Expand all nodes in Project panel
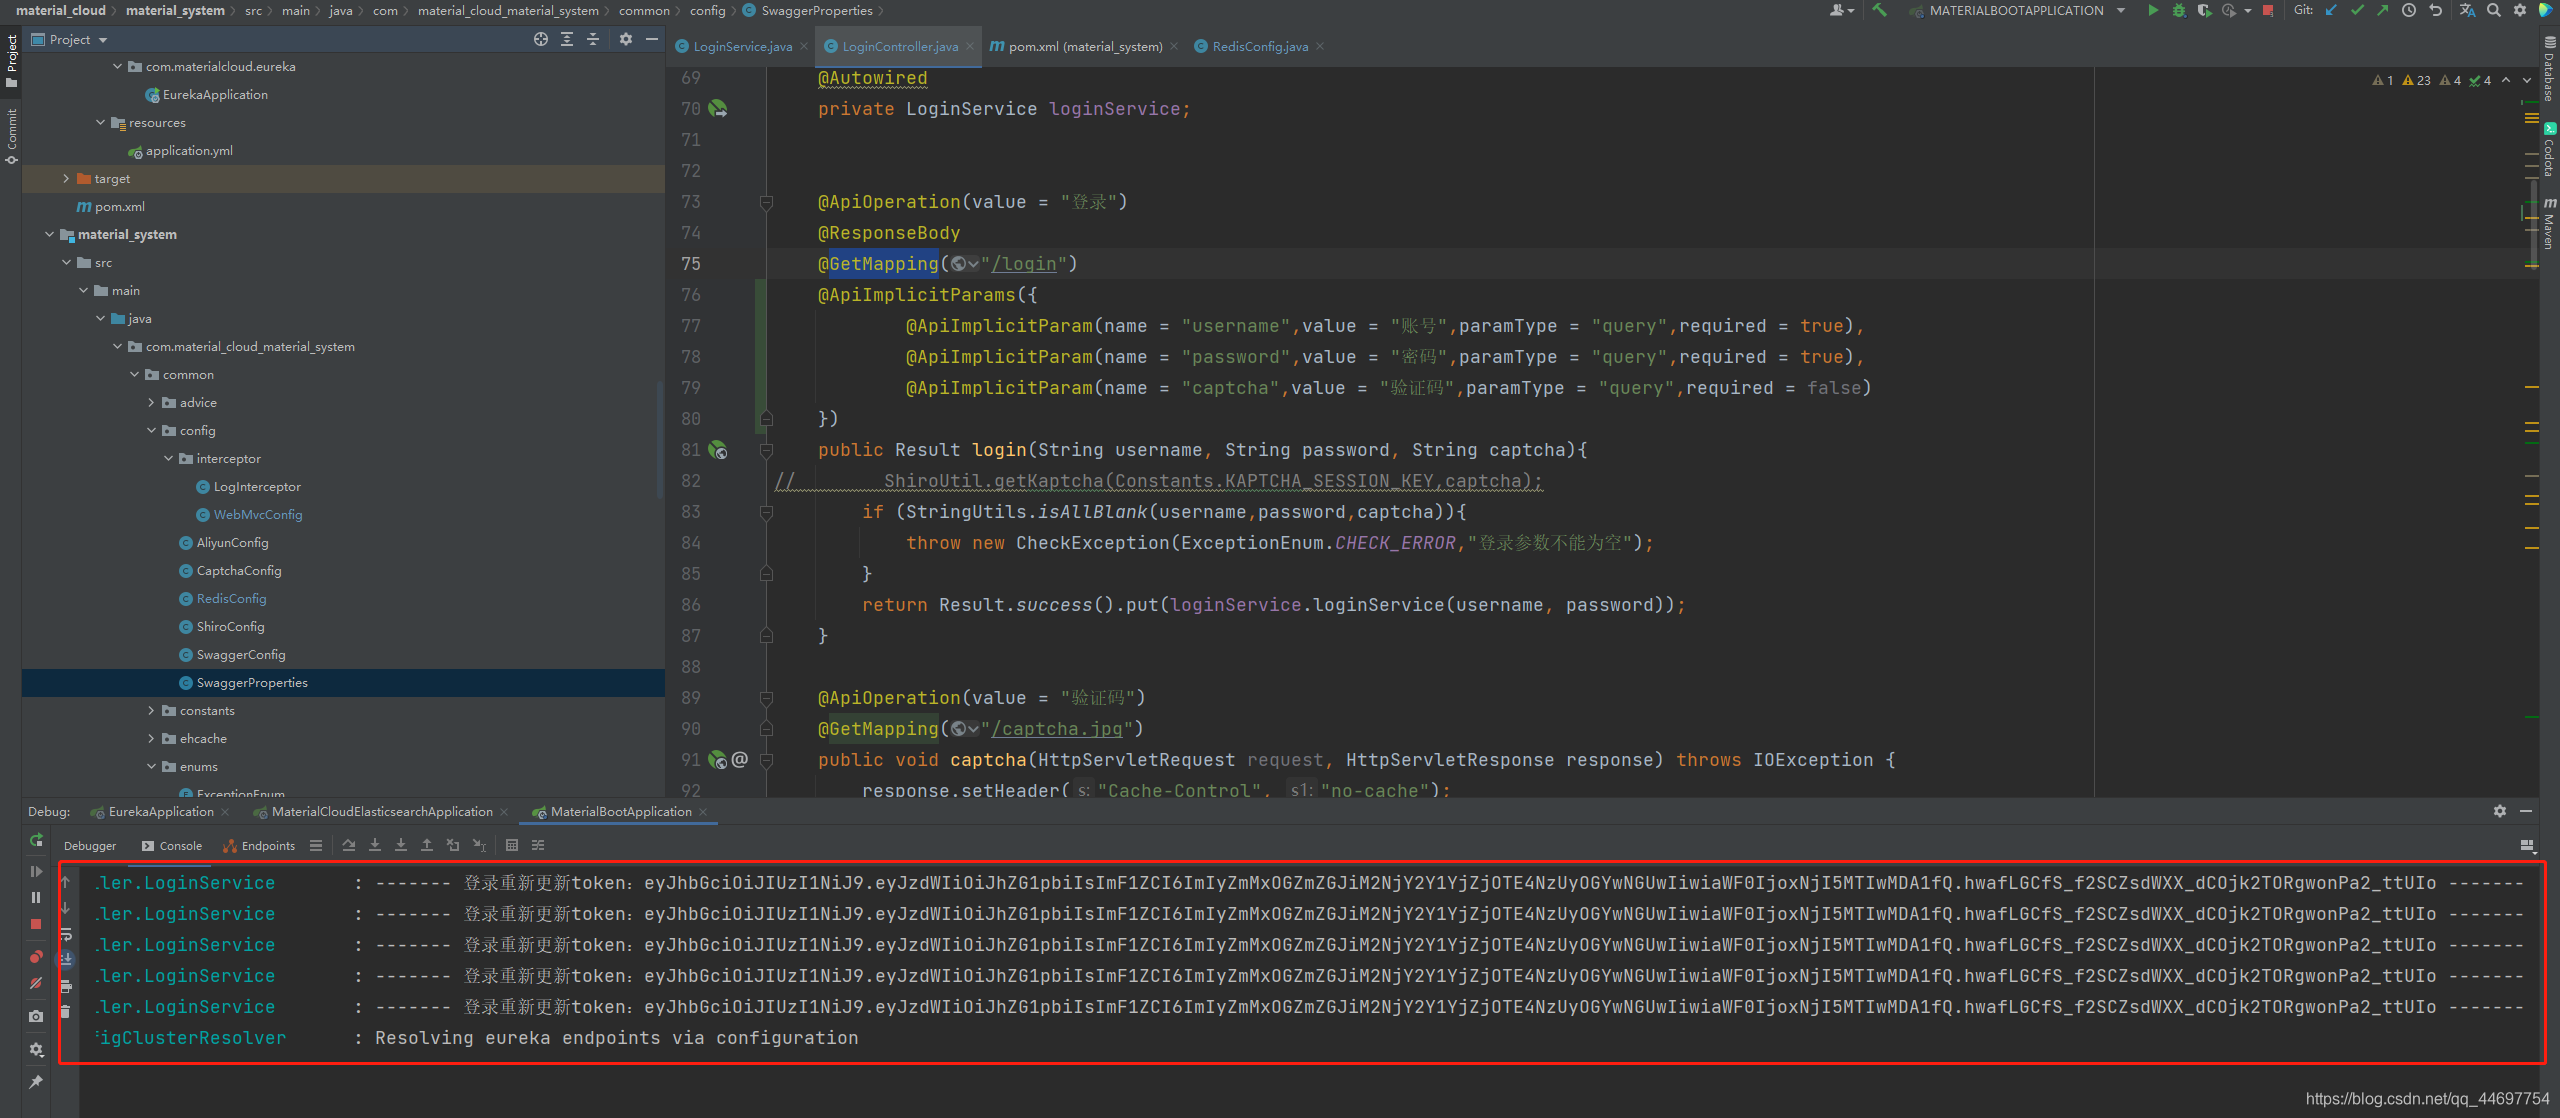Viewport: 2560px width, 1118px height. tap(567, 39)
